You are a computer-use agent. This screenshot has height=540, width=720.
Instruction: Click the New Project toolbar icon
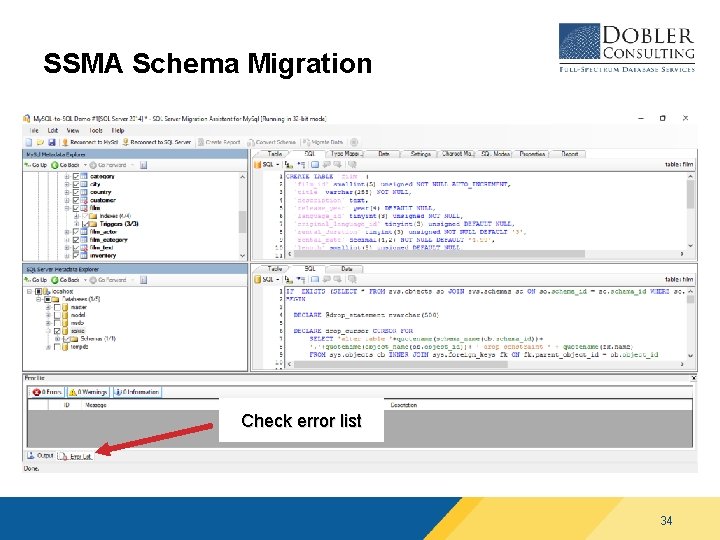[x=29, y=142]
